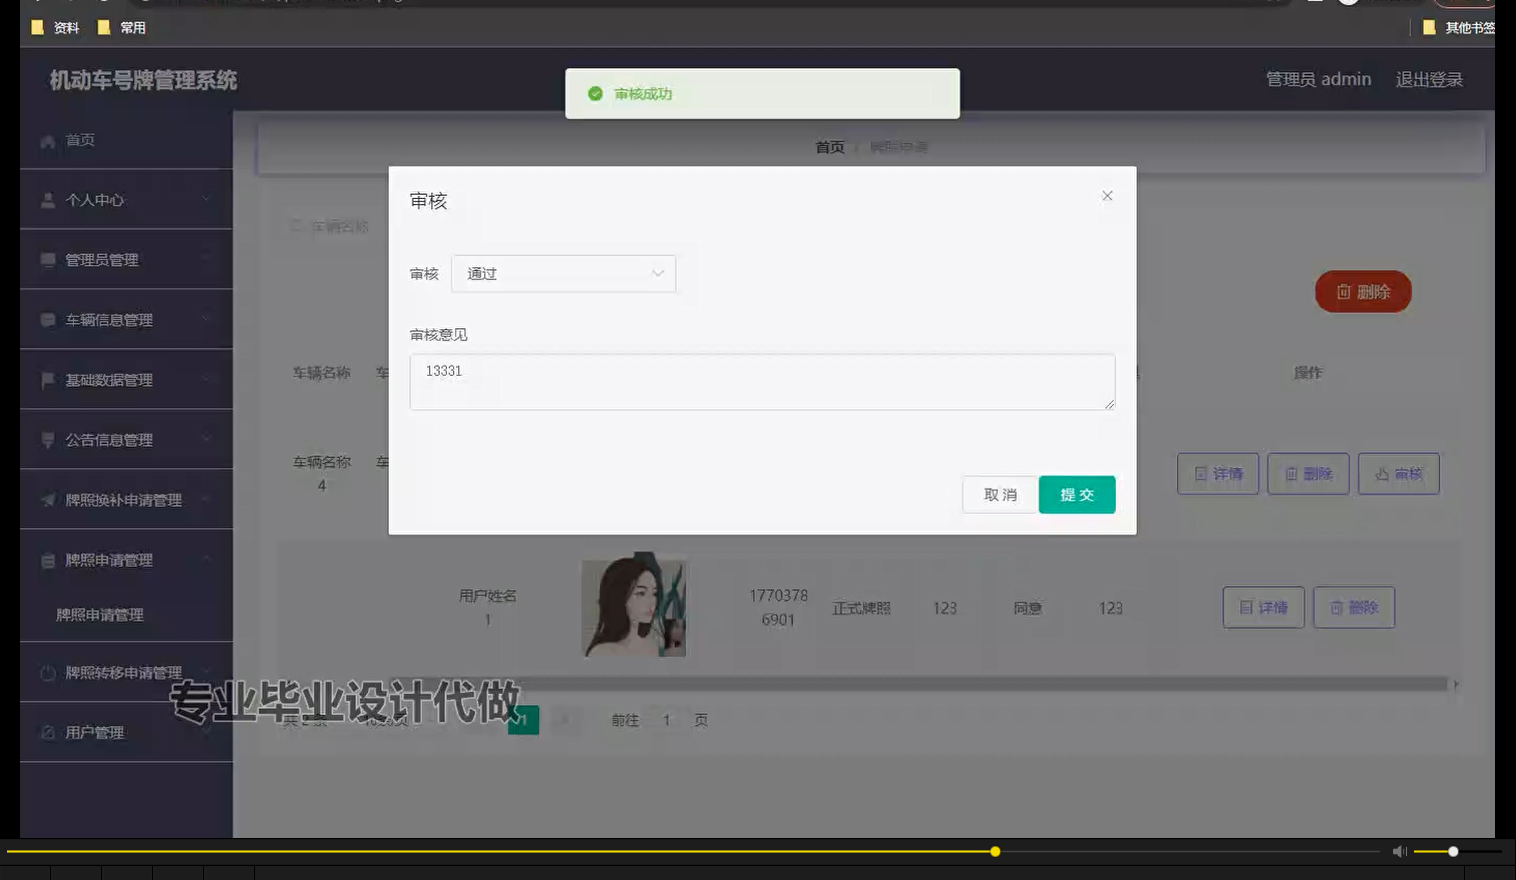
Task: Submit the review with 提交 button
Action: coord(1077,494)
